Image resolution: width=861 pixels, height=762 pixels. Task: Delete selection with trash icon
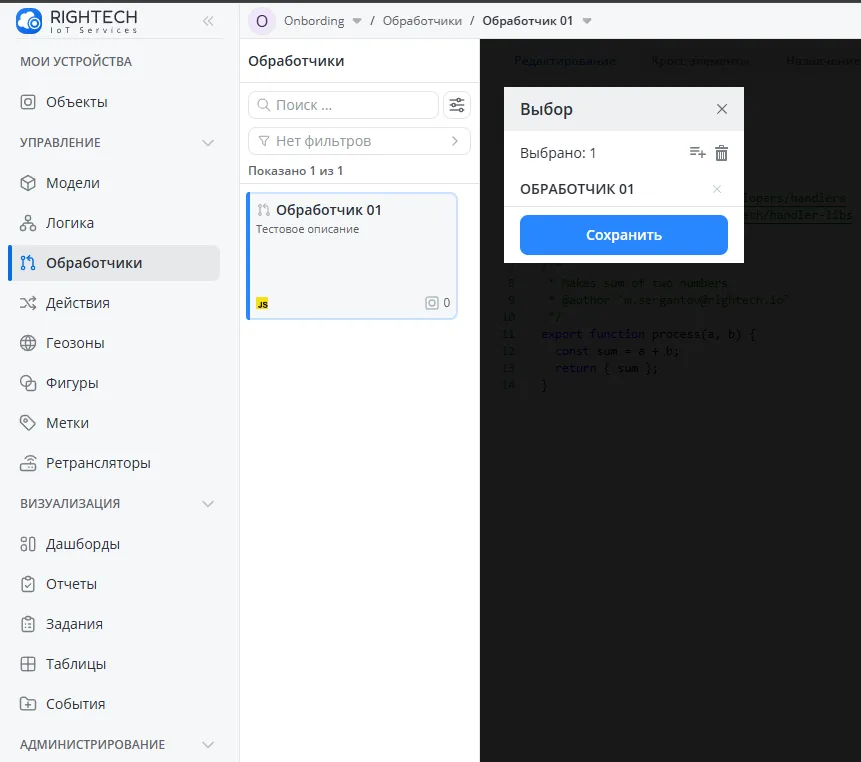722,153
